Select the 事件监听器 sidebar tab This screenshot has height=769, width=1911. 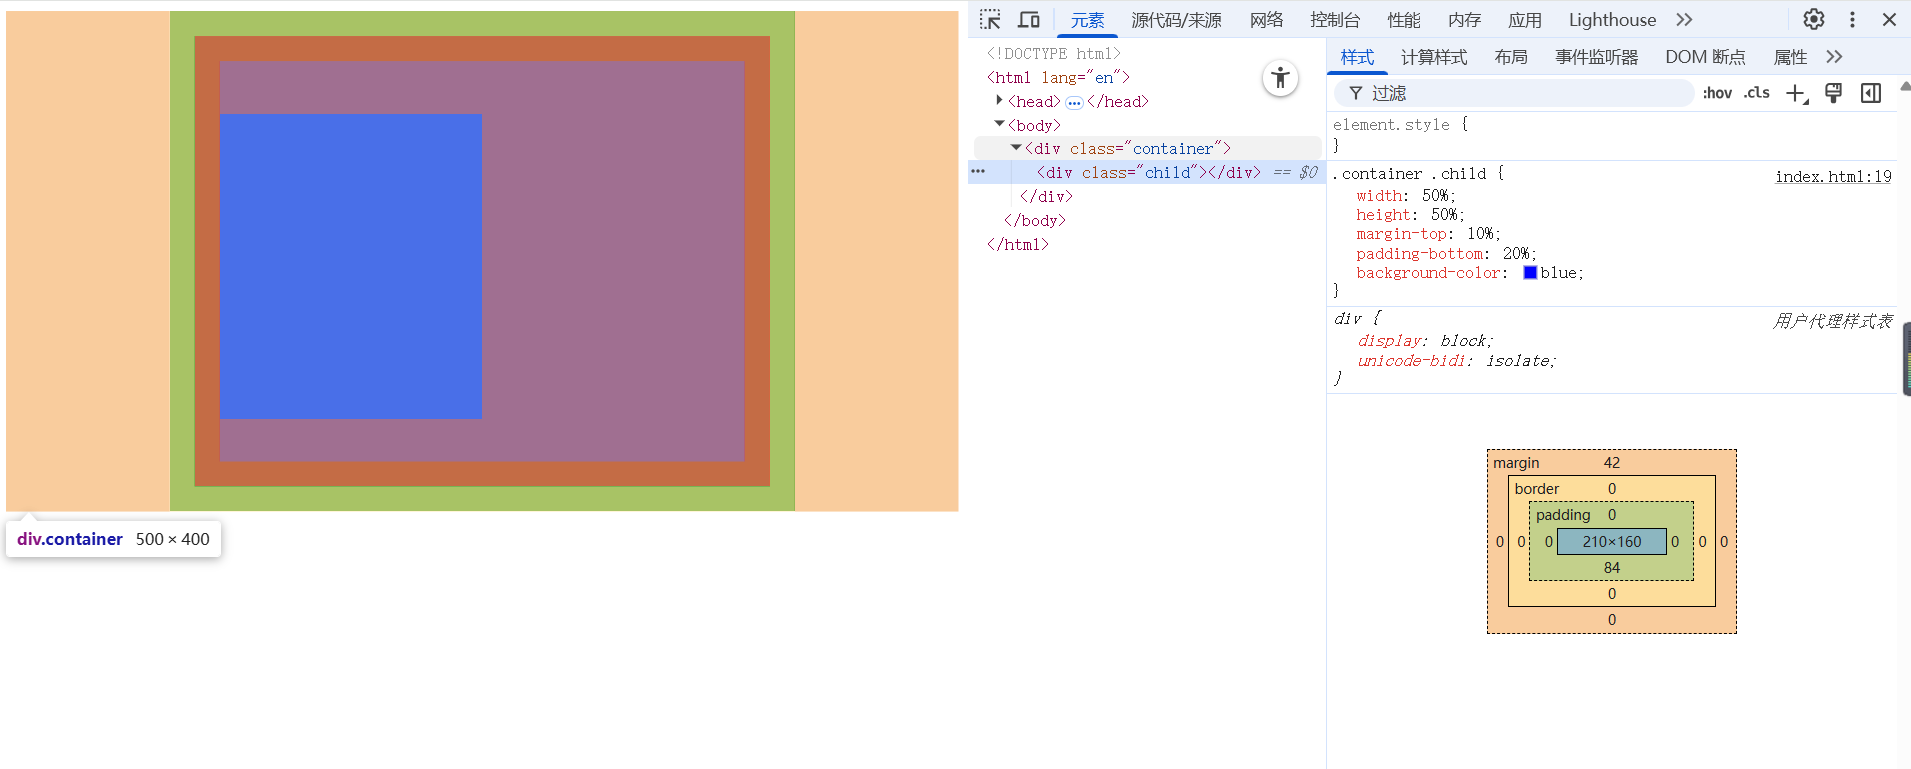[x=1596, y=57]
